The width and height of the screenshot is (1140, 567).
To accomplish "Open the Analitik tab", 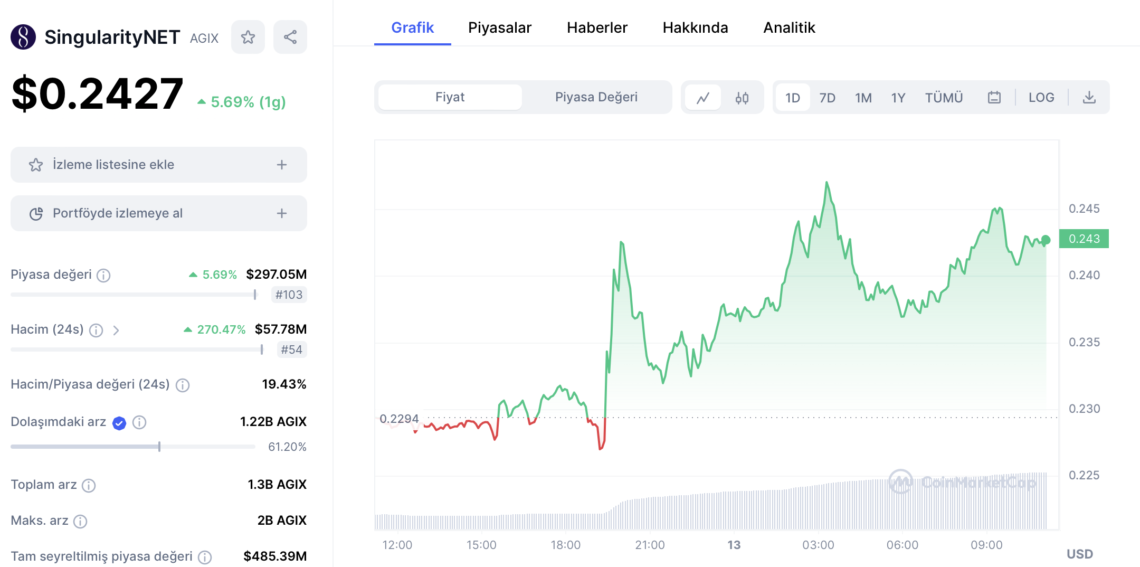I will pos(789,28).
